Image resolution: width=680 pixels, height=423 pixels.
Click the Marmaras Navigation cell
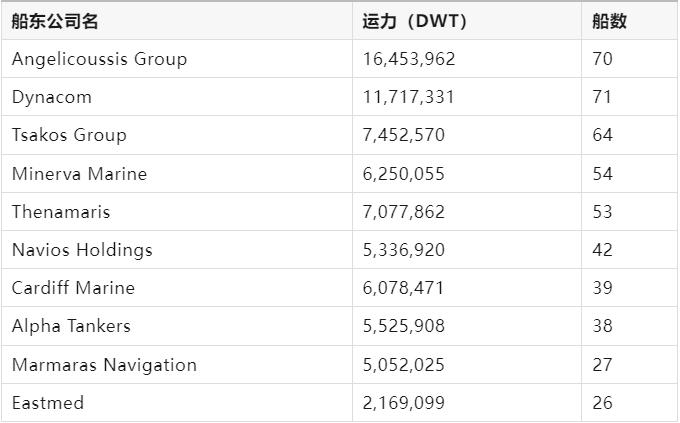(177, 364)
